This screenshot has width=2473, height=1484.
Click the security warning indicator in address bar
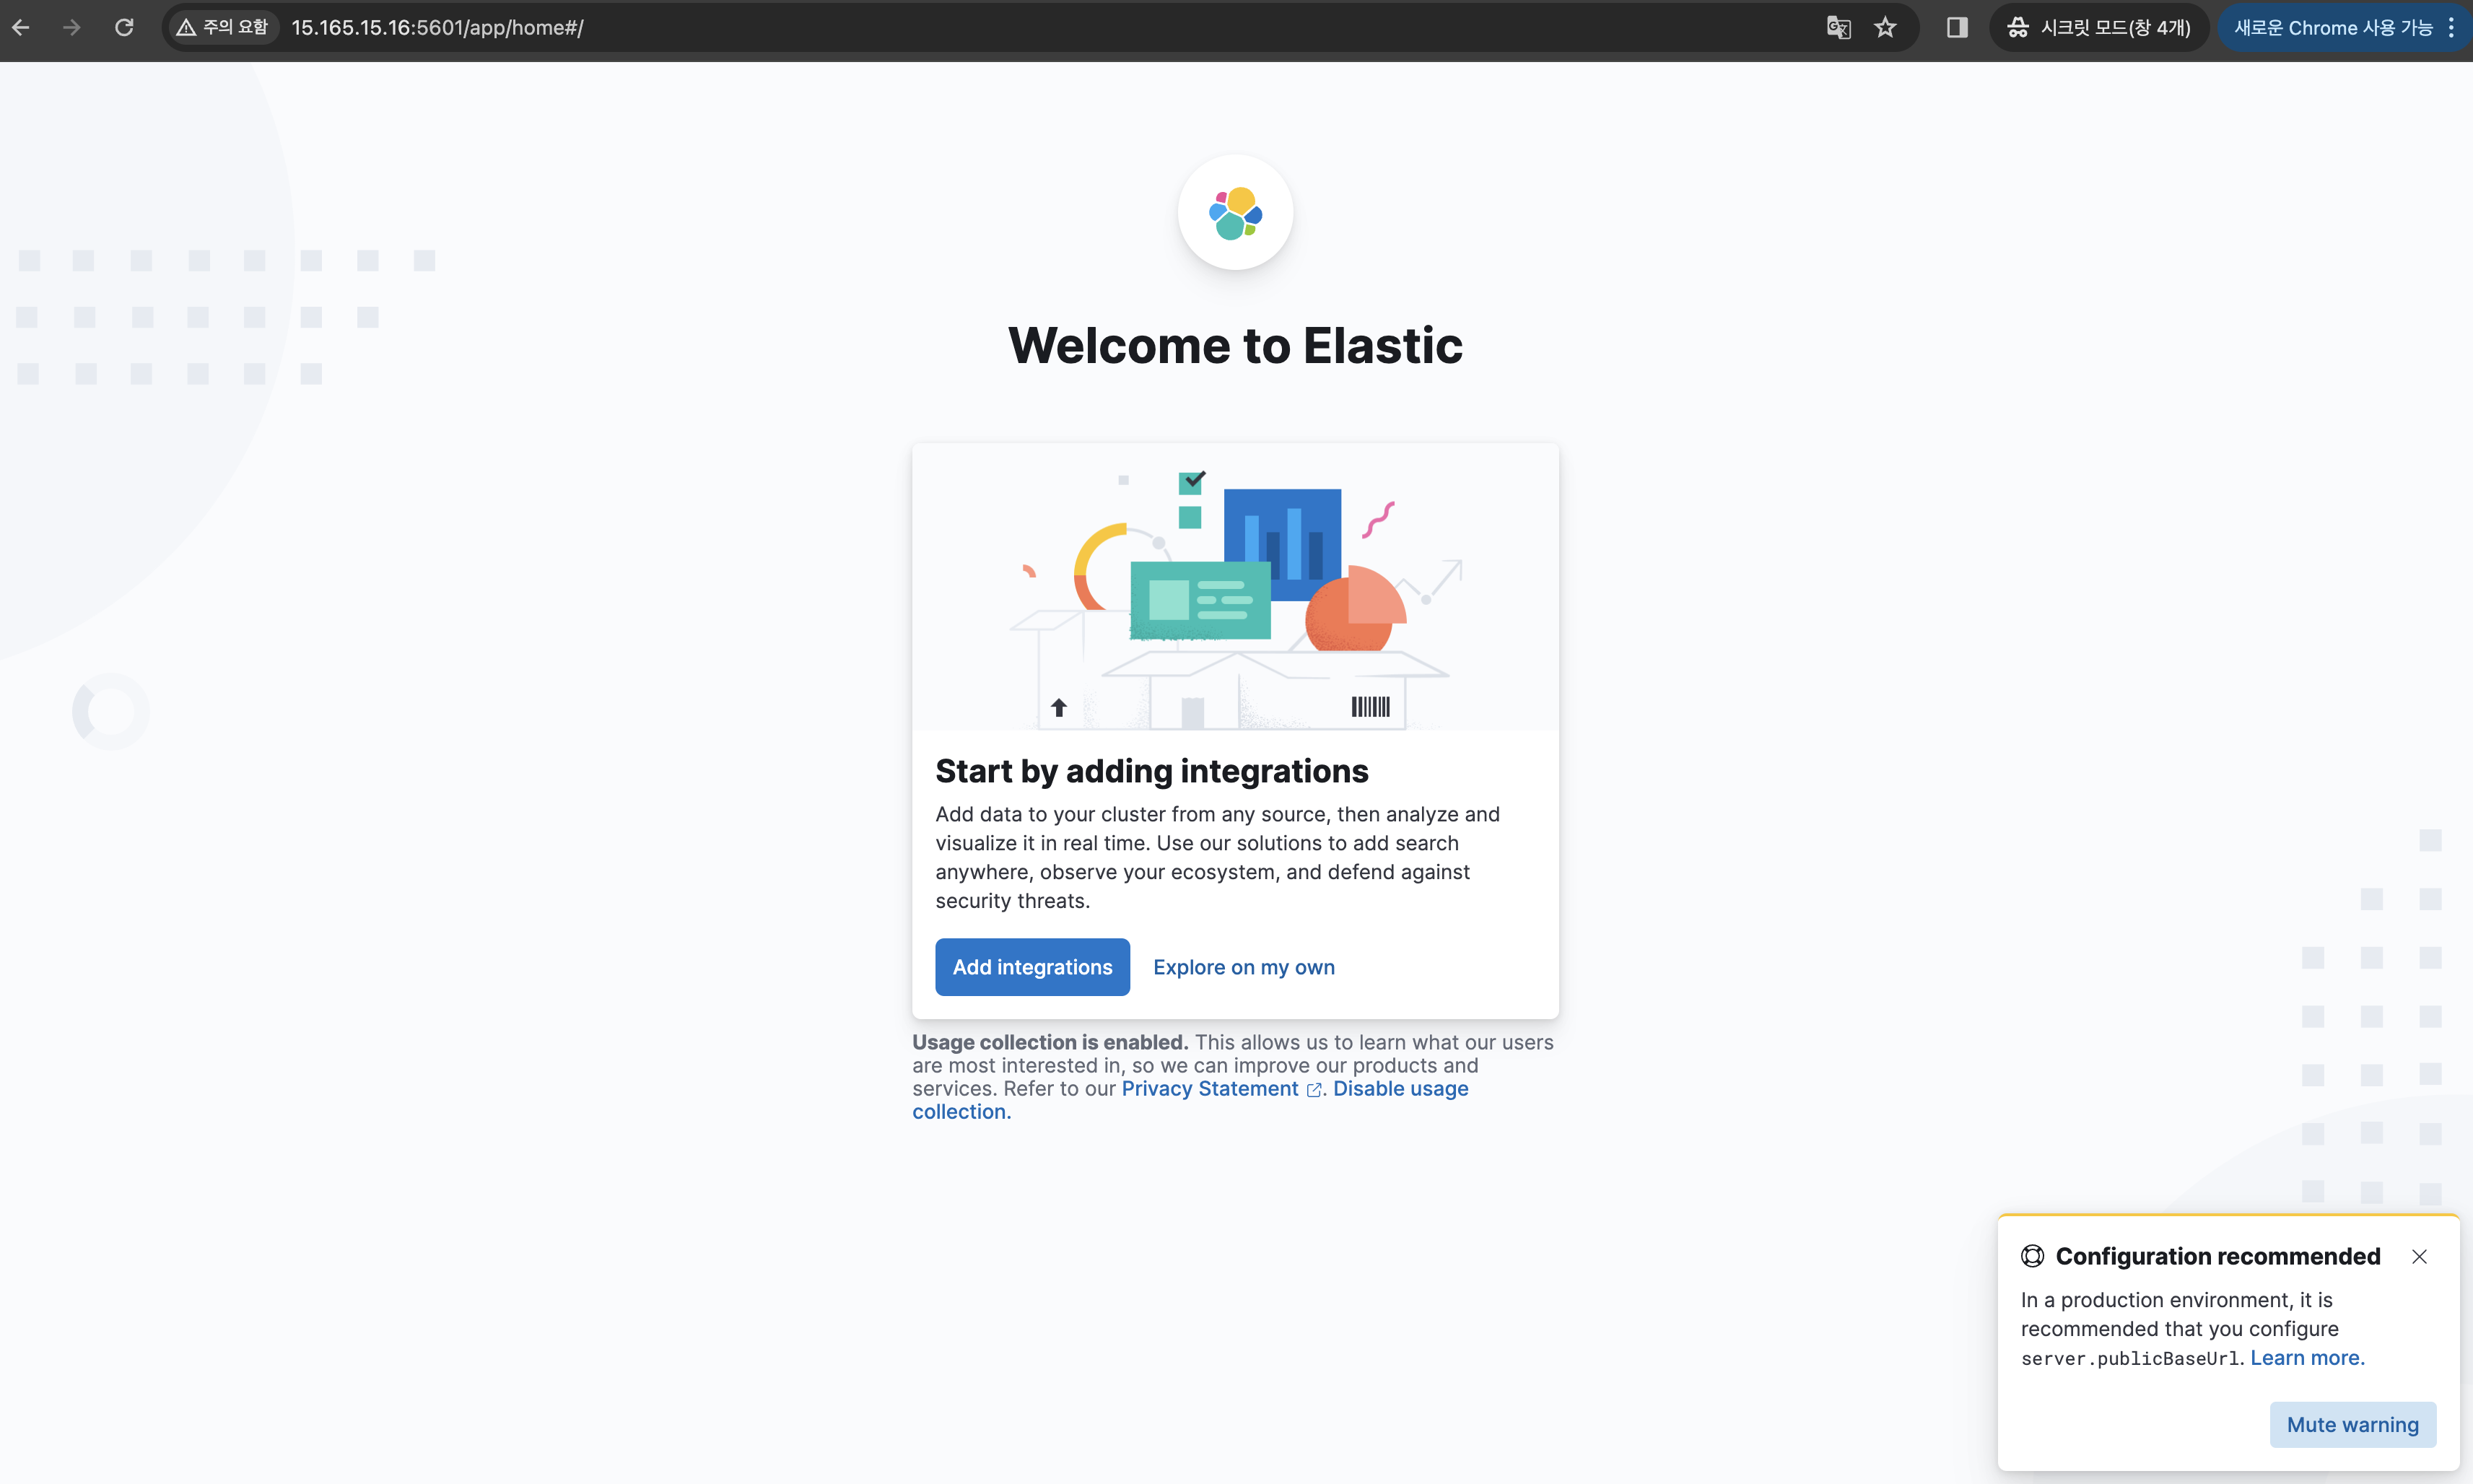[222, 28]
